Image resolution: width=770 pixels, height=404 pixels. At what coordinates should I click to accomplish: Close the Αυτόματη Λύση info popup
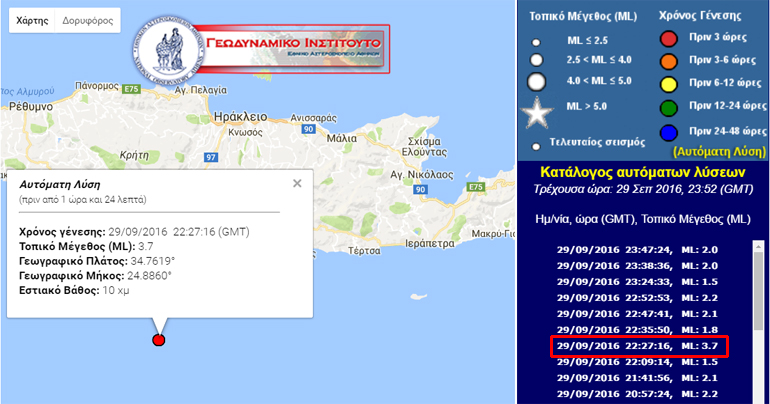click(x=297, y=183)
